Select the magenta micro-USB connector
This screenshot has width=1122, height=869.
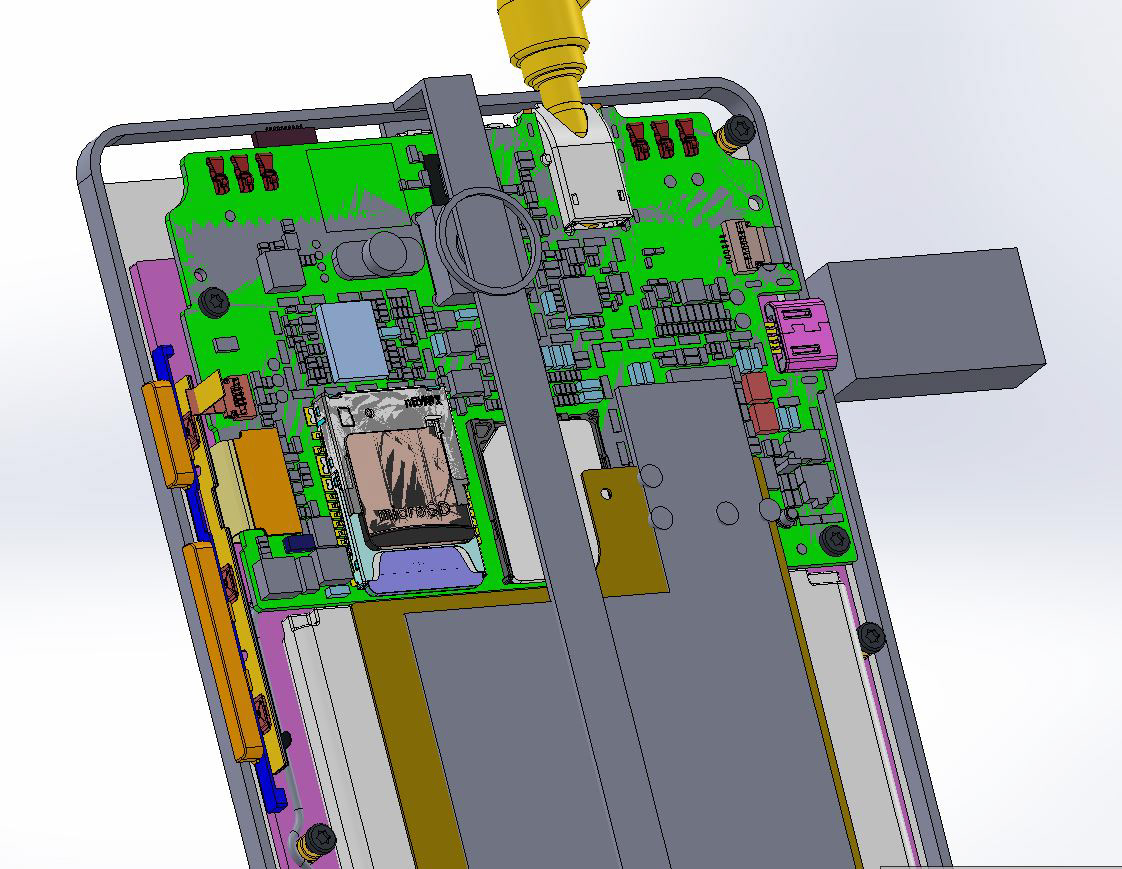click(800, 335)
